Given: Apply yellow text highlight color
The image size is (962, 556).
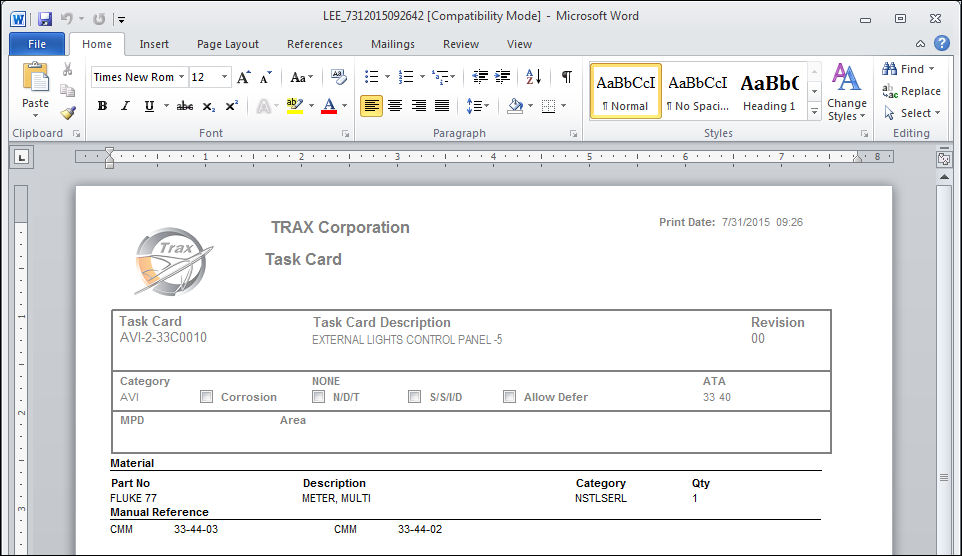Looking at the screenshot, I should tap(294, 106).
